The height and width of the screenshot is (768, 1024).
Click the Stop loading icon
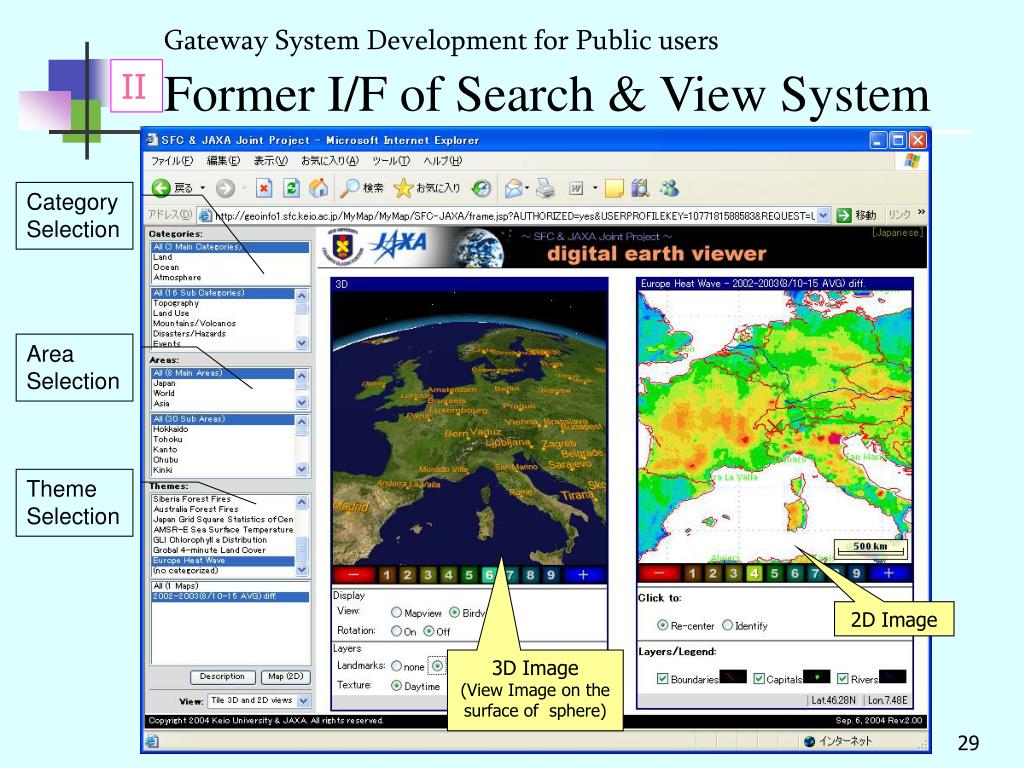263,188
